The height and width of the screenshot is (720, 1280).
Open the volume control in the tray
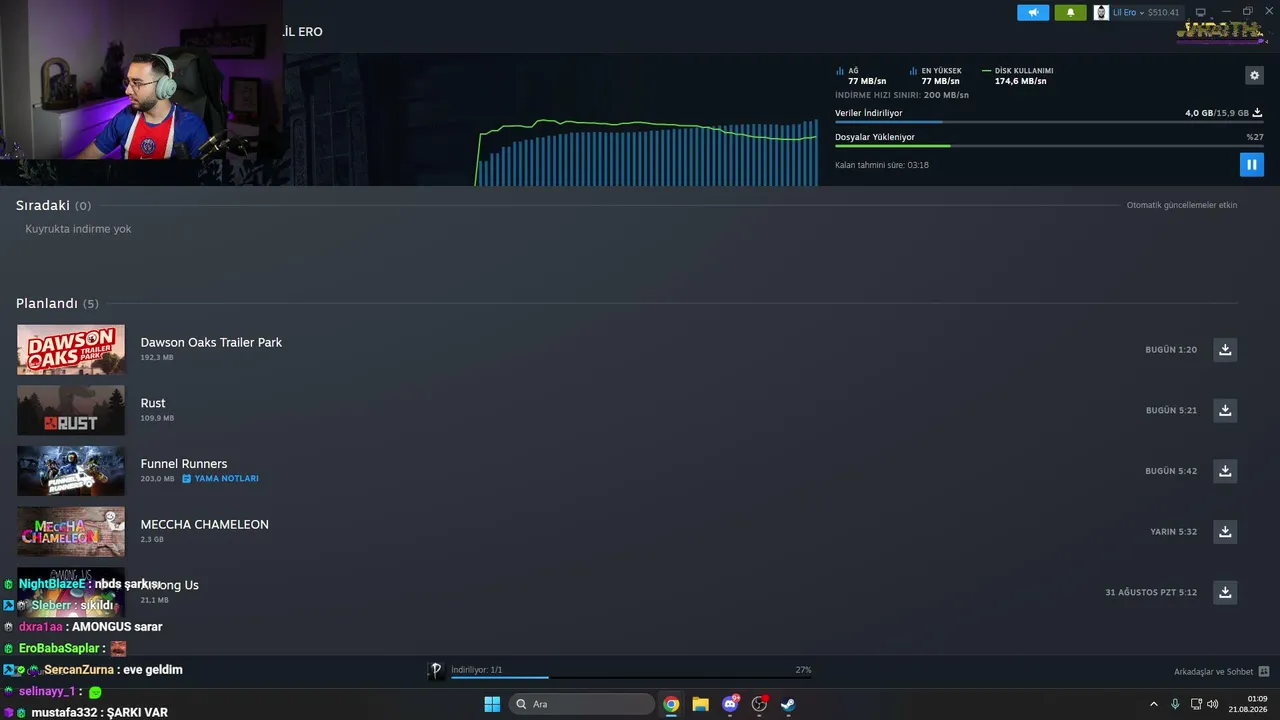(1213, 704)
